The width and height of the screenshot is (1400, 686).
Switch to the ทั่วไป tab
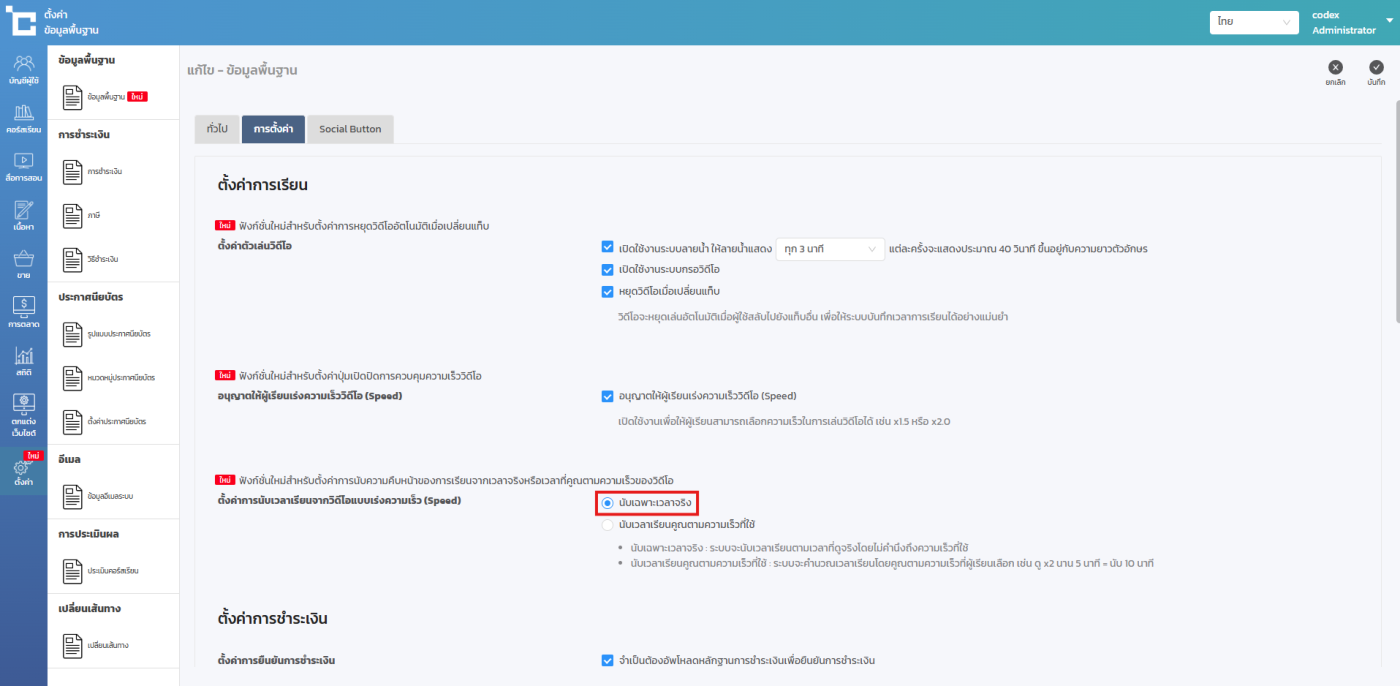click(216, 129)
